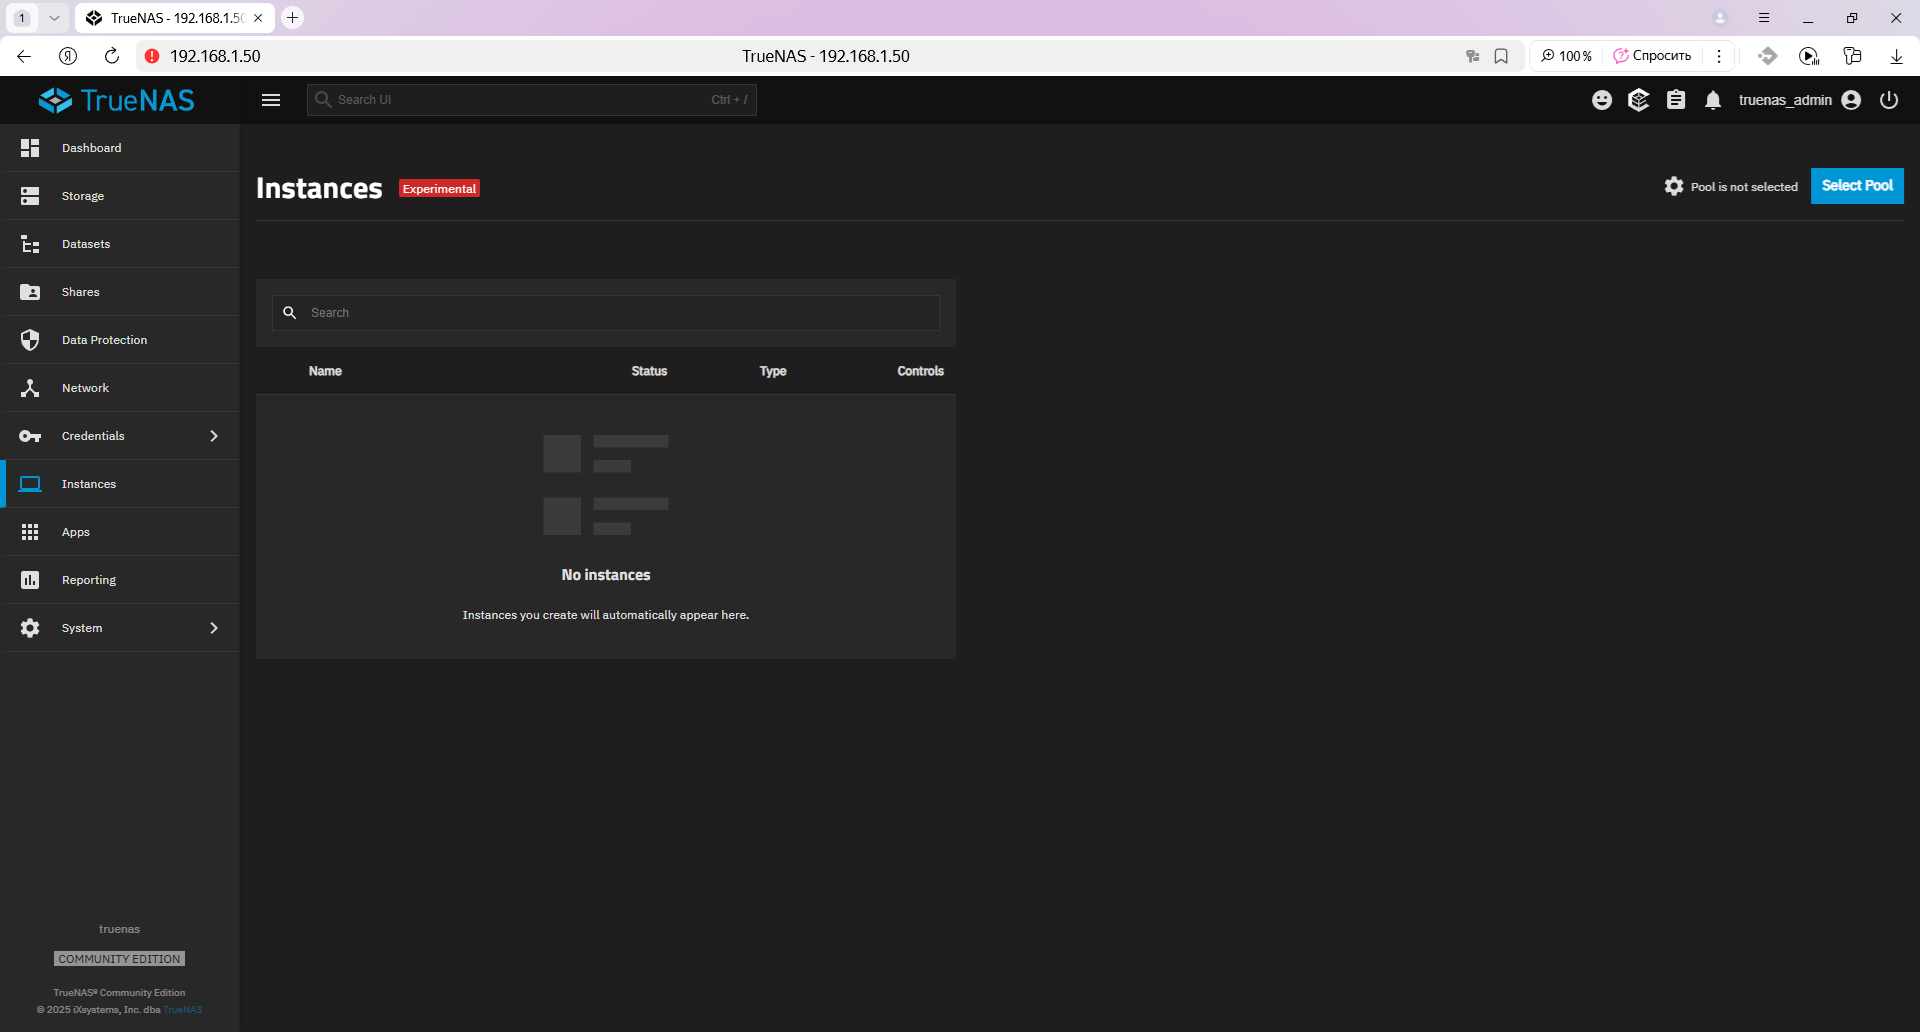Click the Credentials key icon

click(30, 436)
